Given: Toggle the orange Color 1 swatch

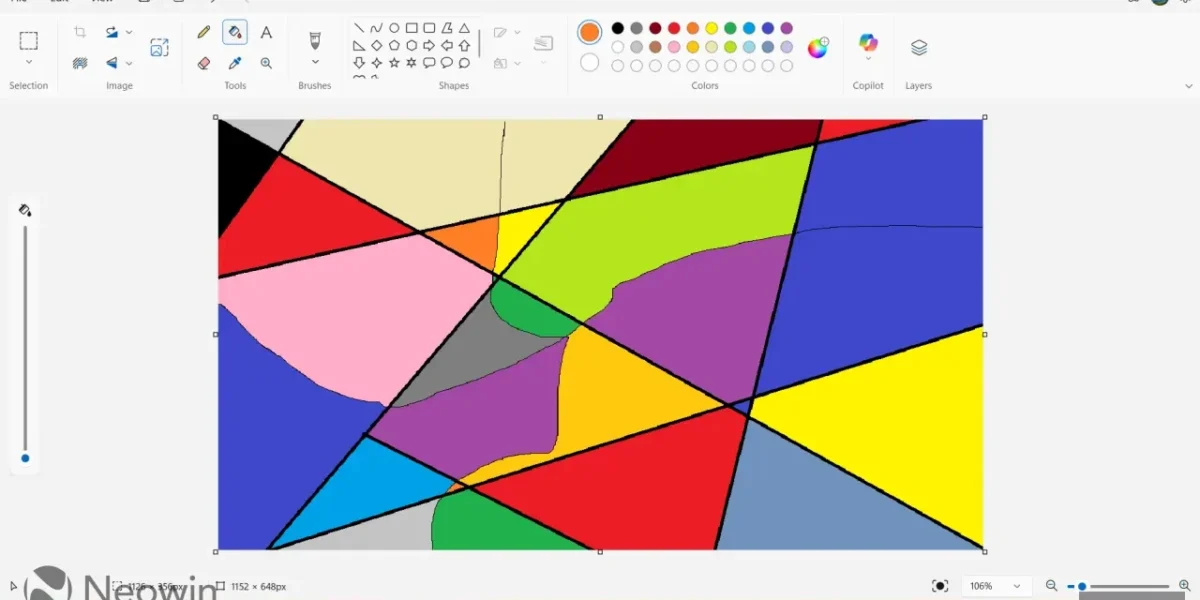Looking at the screenshot, I should 590,32.
